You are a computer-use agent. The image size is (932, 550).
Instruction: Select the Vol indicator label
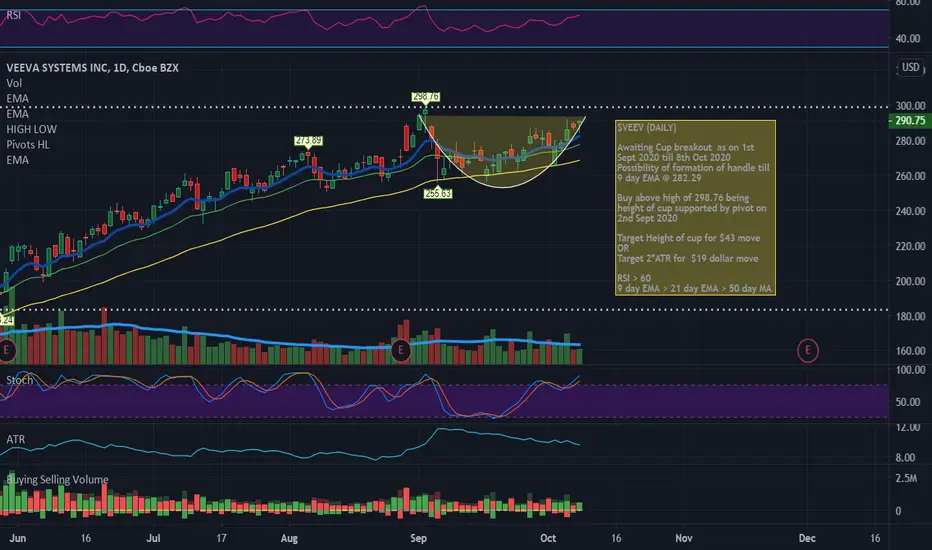14,83
